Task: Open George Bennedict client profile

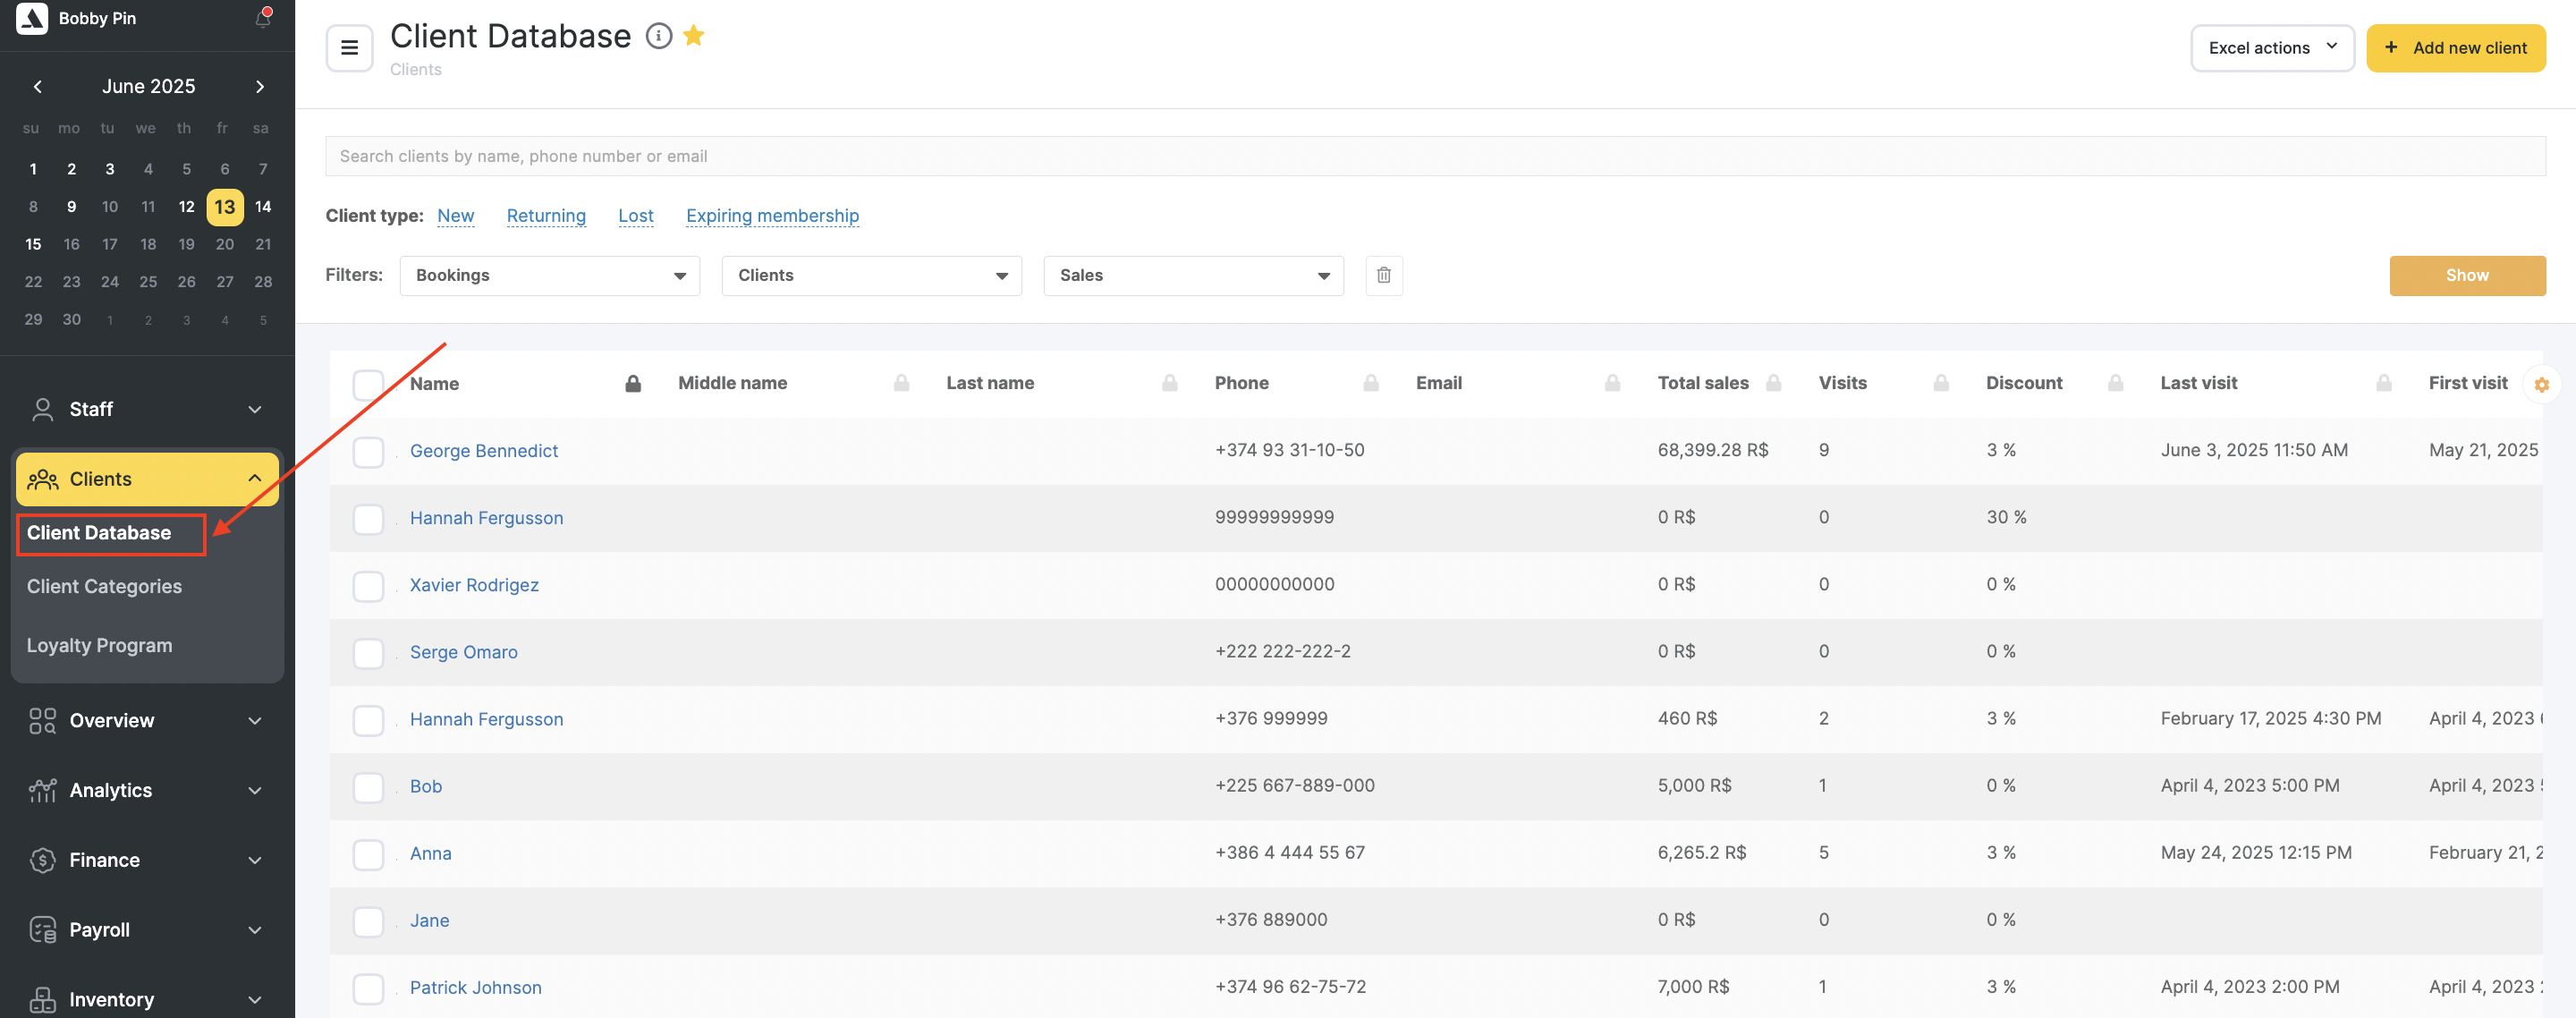Action: click(x=484, y=451)
